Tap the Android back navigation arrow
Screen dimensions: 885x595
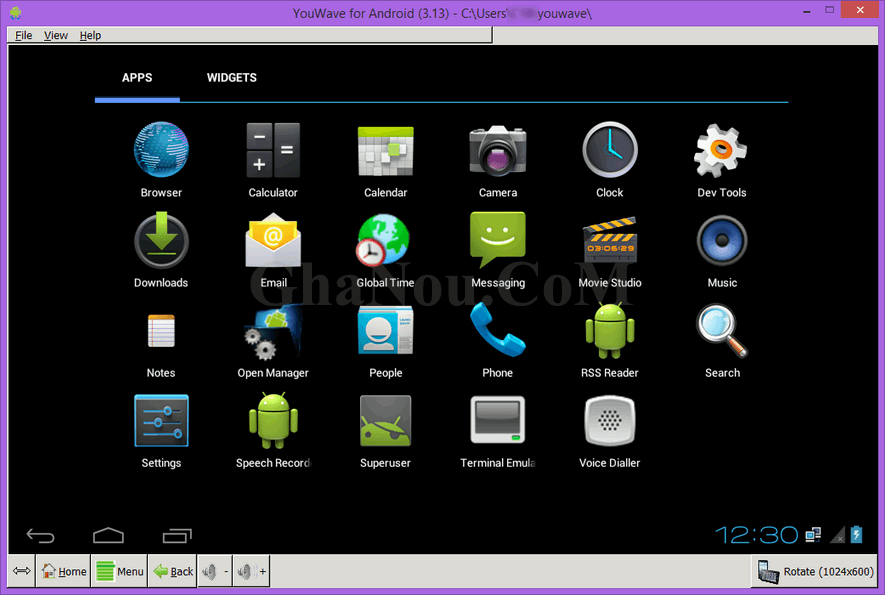pyautogui.click(x=41, y=535)
